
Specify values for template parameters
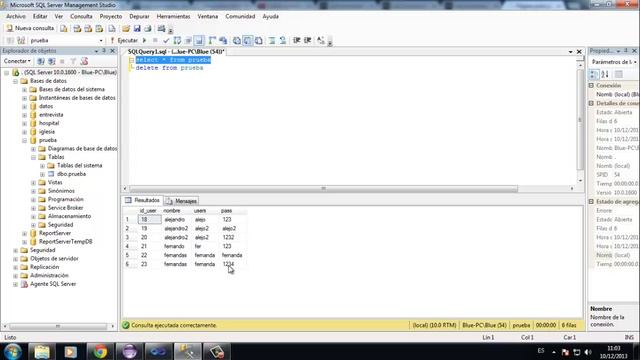click(x=321, y=40)
